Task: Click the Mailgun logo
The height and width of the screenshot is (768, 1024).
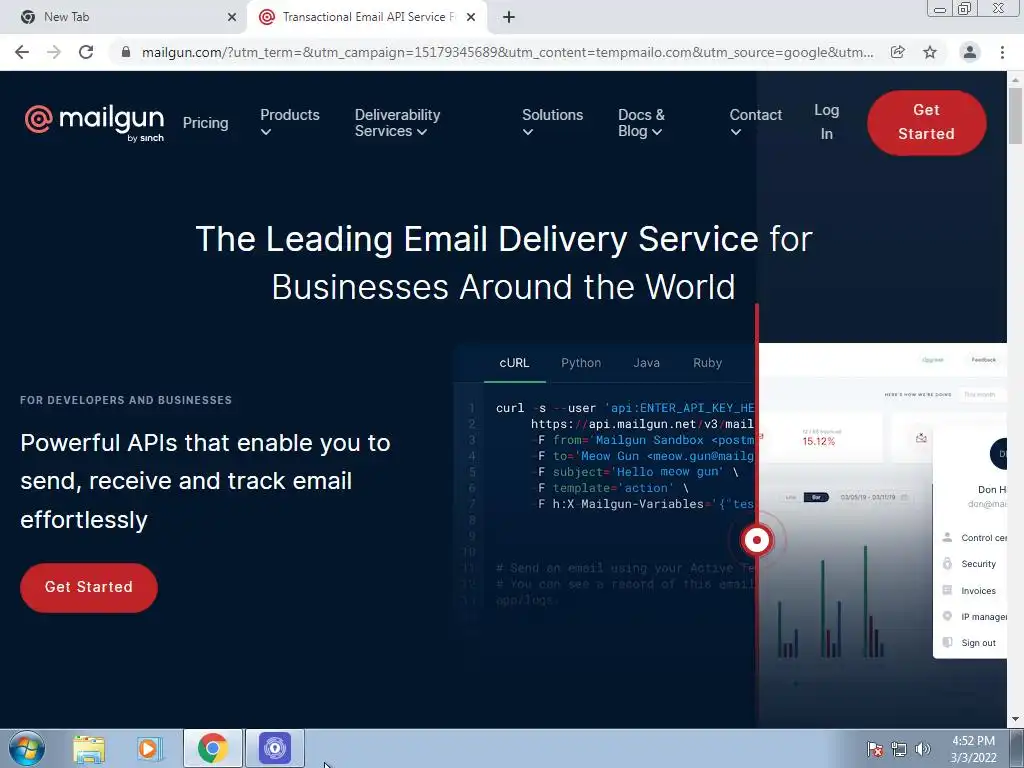Action: pyautogui.click(x=94, y=122)
